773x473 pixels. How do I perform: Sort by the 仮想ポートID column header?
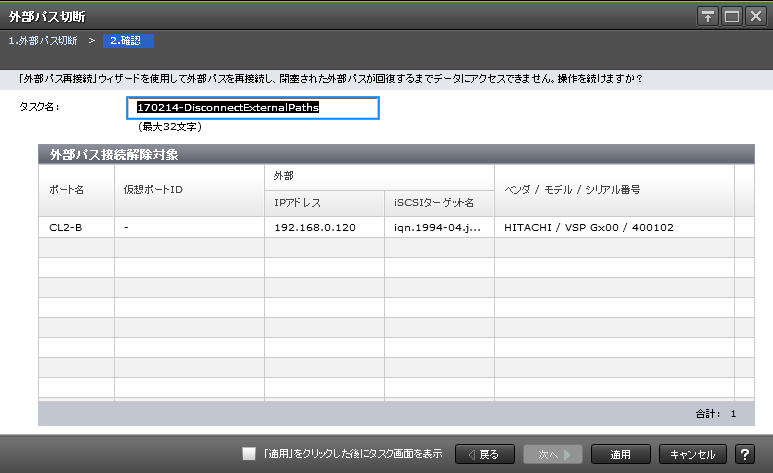pos(189,190)
